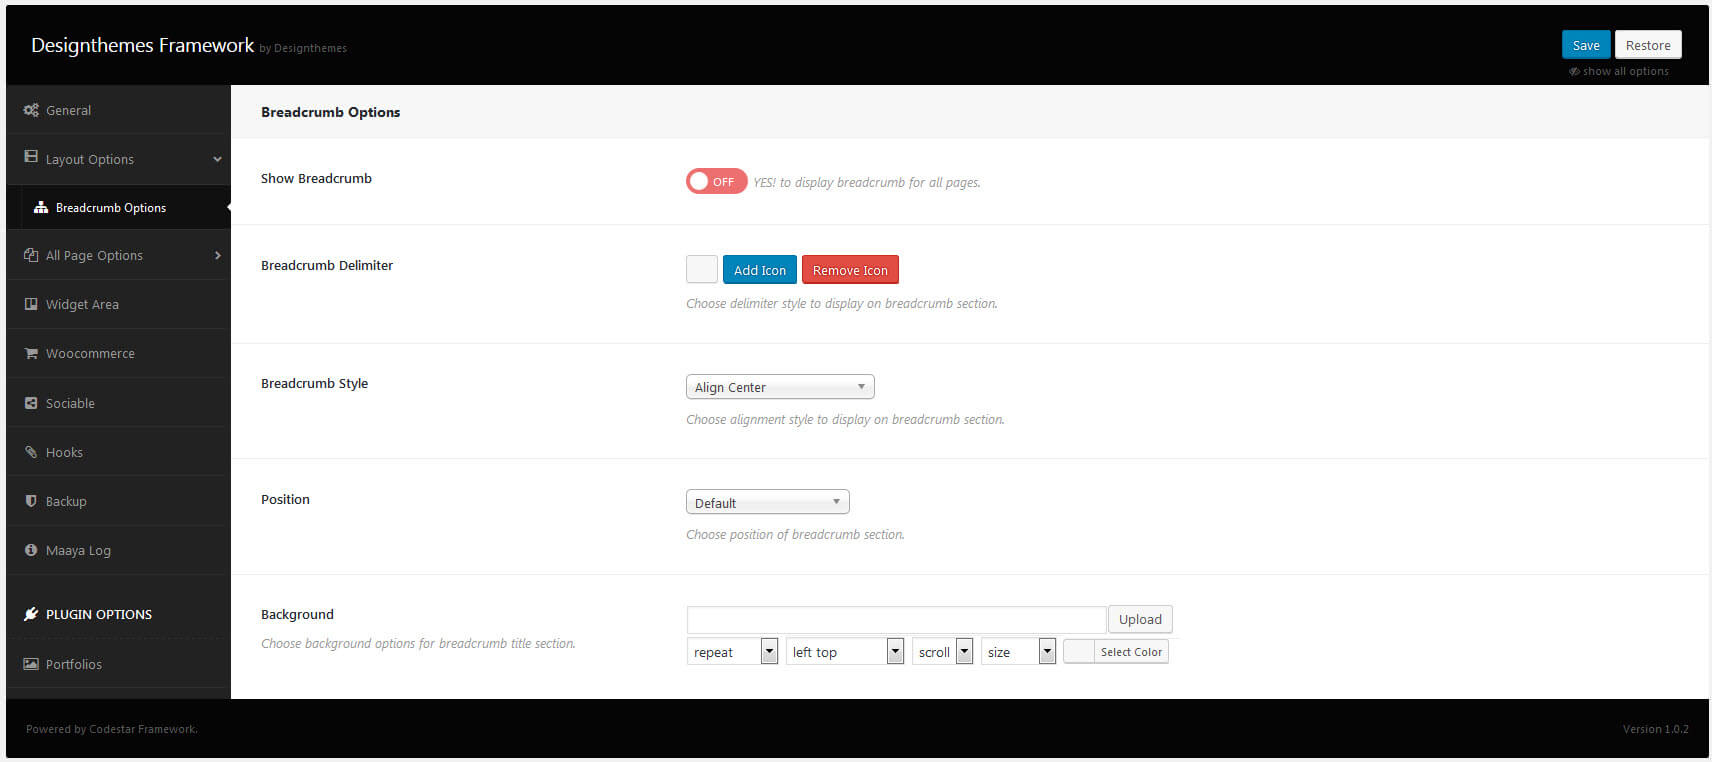Open the Hooks section

point(118,452)
